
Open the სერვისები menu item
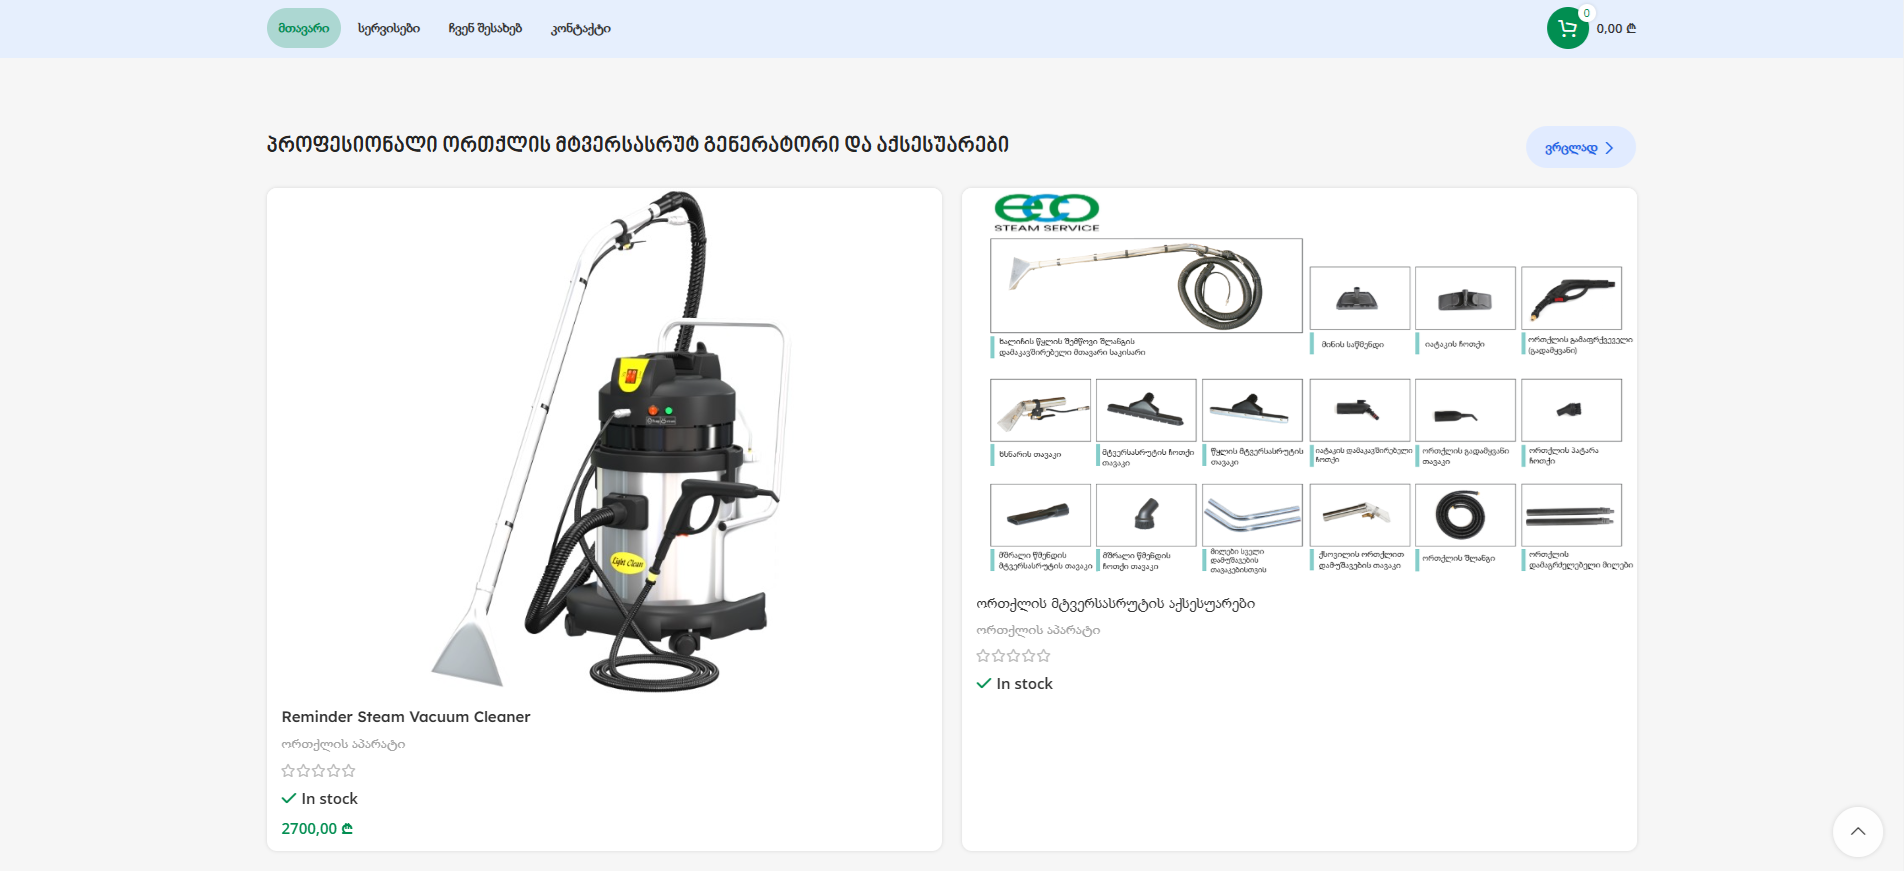(x=388, y=28)
